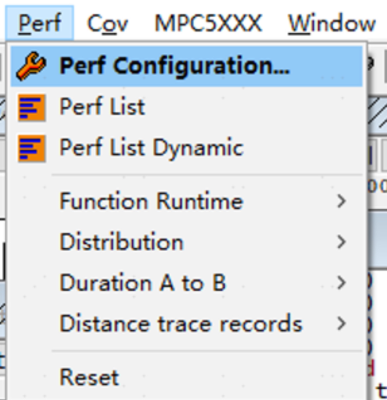387x400 pixels.
Task: Select Reset in the Perf menu
Action: [x=187, y=377]
